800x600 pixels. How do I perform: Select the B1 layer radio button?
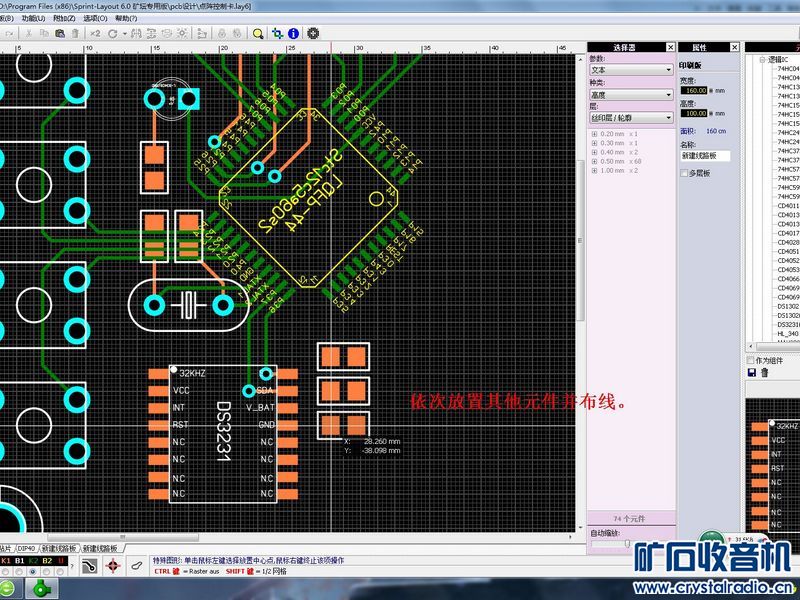[19, 571]
